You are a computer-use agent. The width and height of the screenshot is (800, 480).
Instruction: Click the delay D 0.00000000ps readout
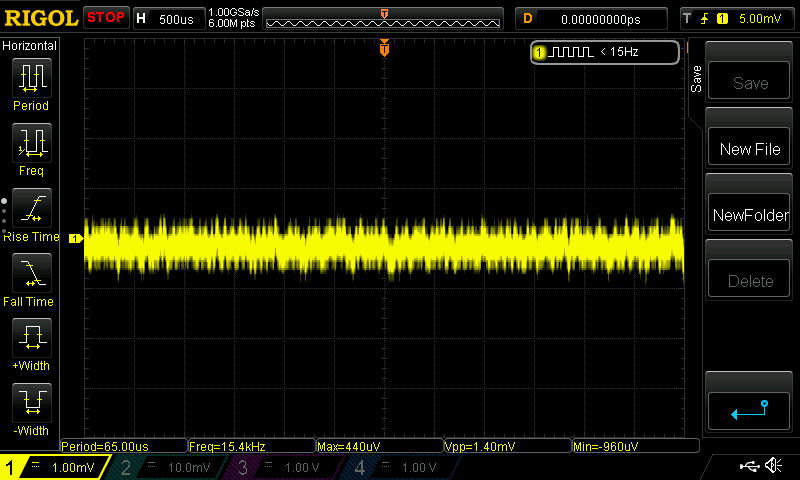tap(591, 19)
